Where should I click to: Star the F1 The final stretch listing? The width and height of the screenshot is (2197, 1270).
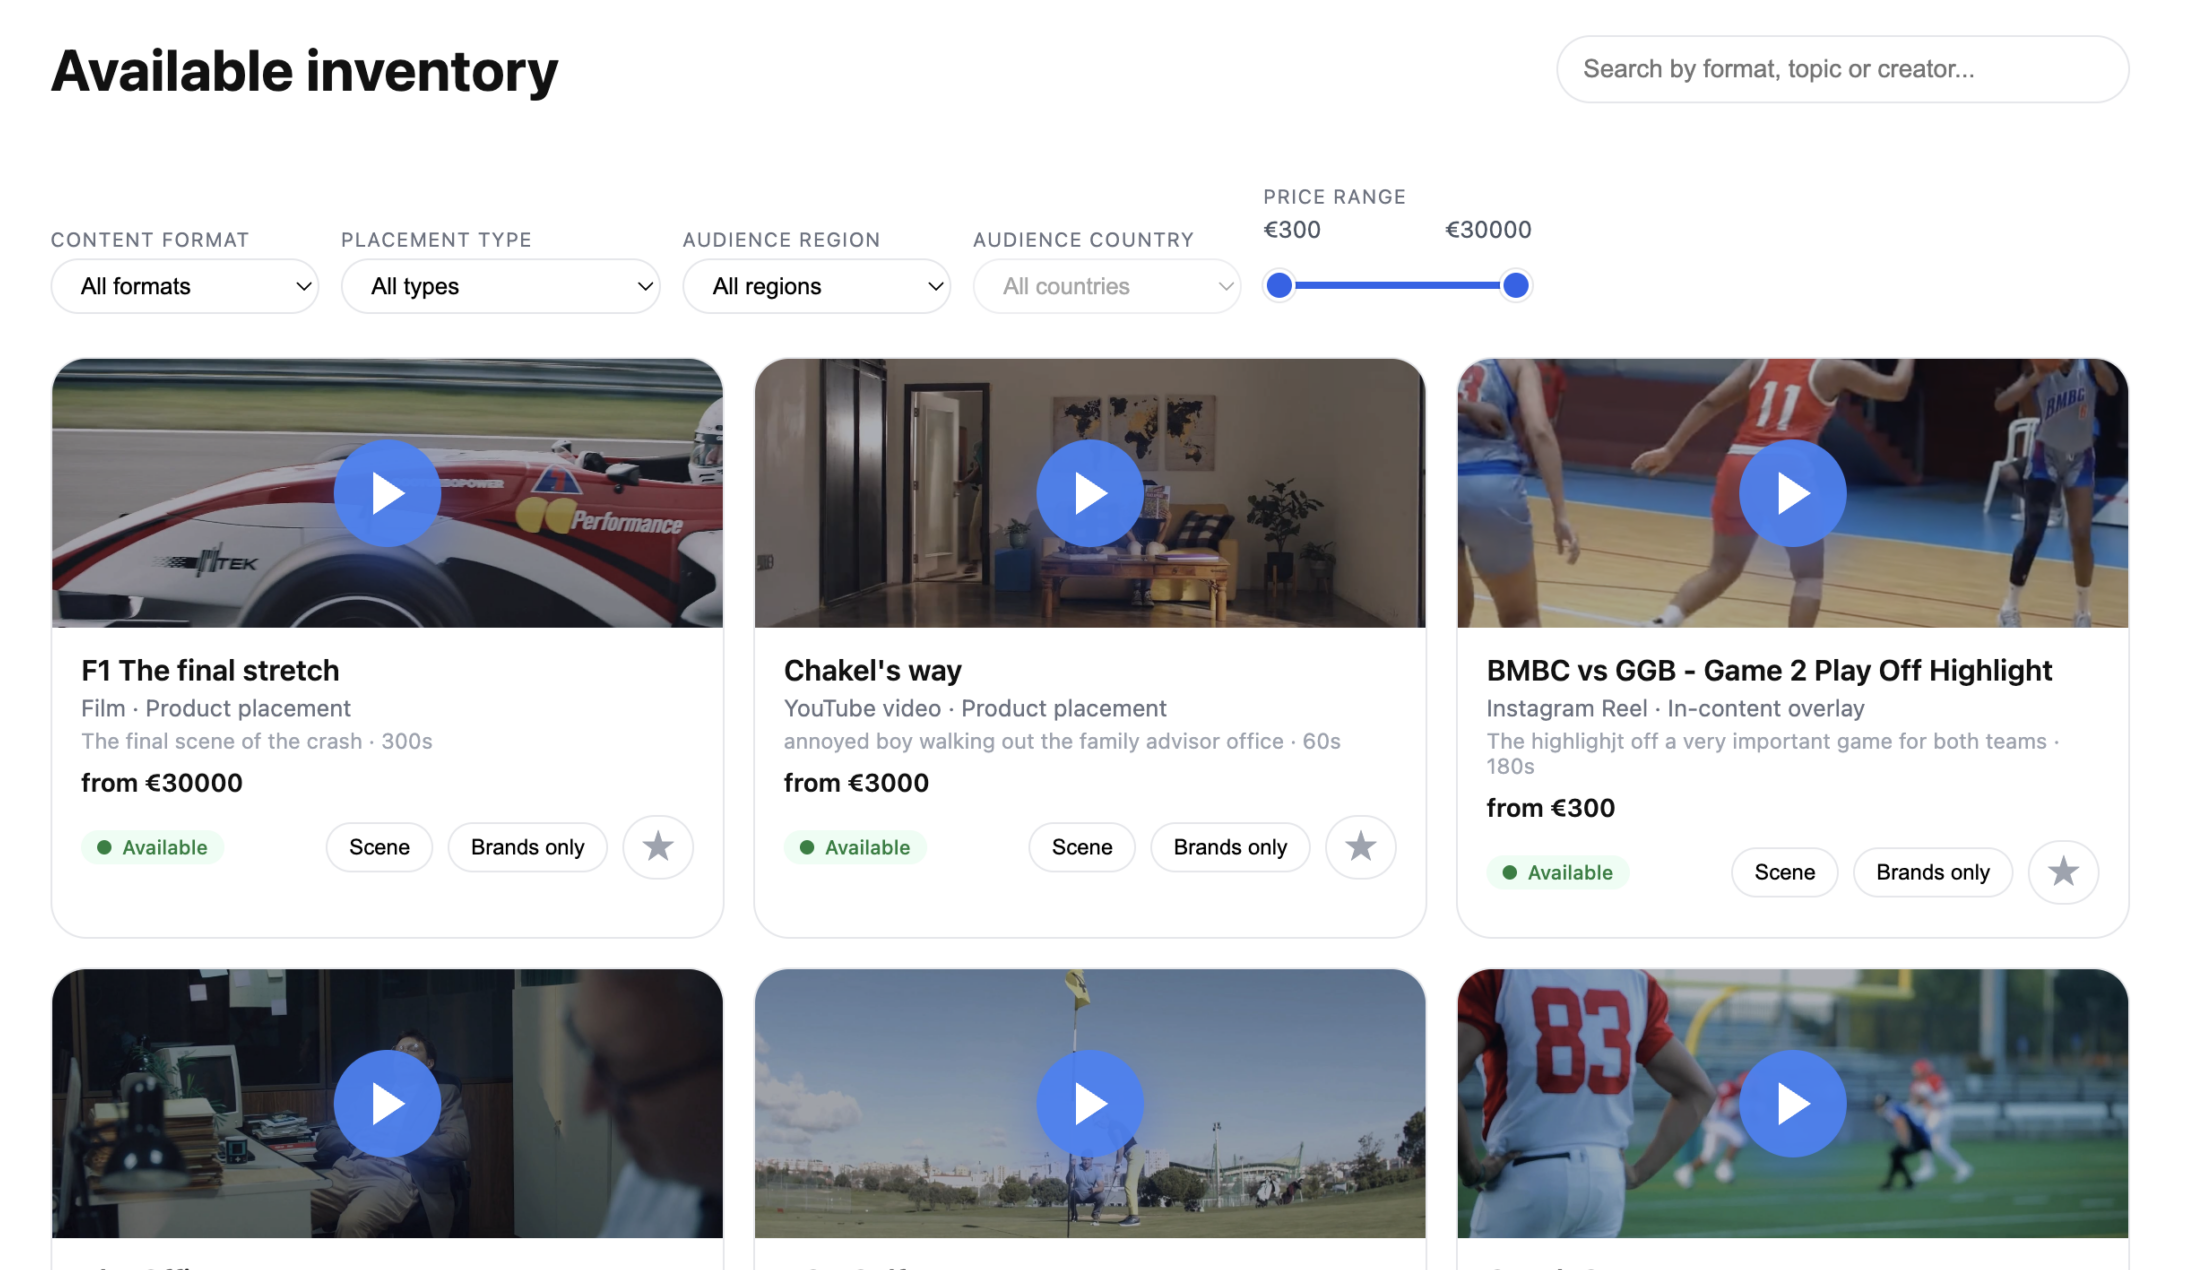(x=657, y=847)
